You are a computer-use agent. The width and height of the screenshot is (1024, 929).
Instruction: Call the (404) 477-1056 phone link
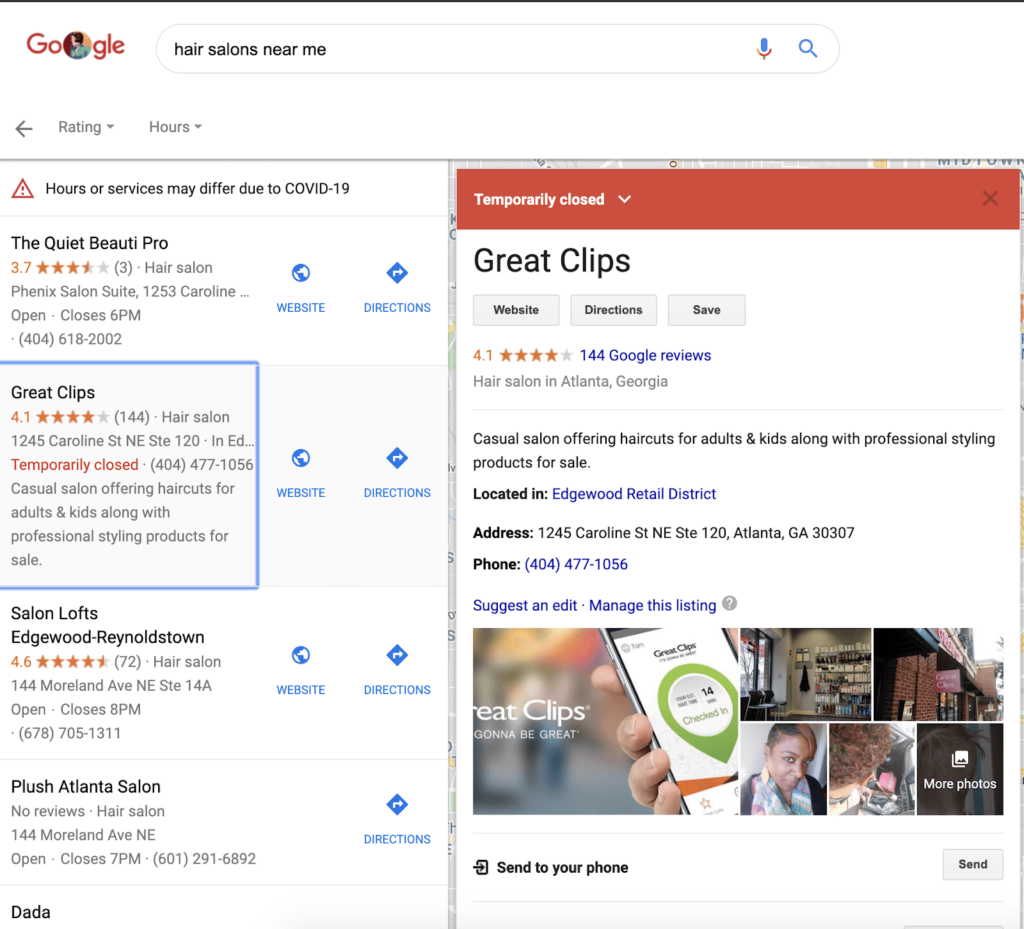[x=576, y=564]
